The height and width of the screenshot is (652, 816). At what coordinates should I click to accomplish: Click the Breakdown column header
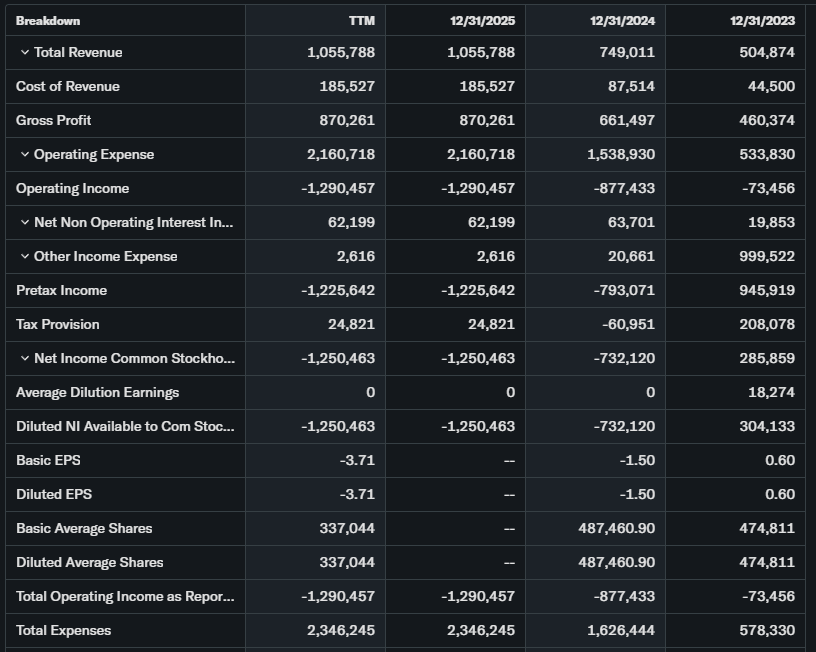48,21
